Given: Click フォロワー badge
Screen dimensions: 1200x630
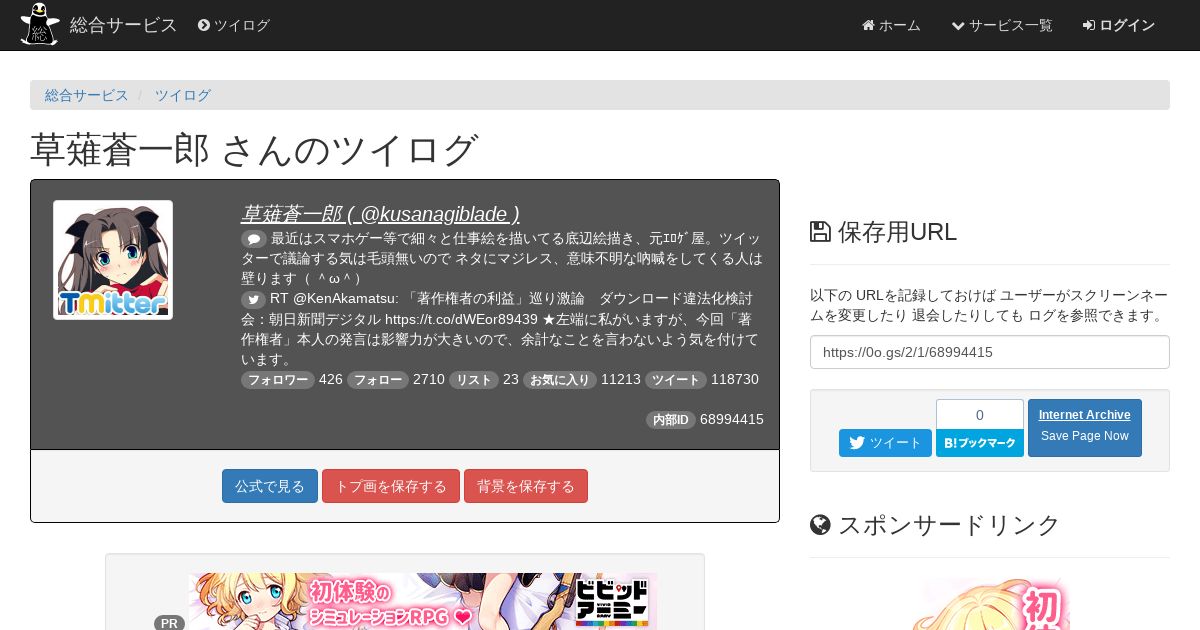Looking at the screenshot, I should (278, 380).
